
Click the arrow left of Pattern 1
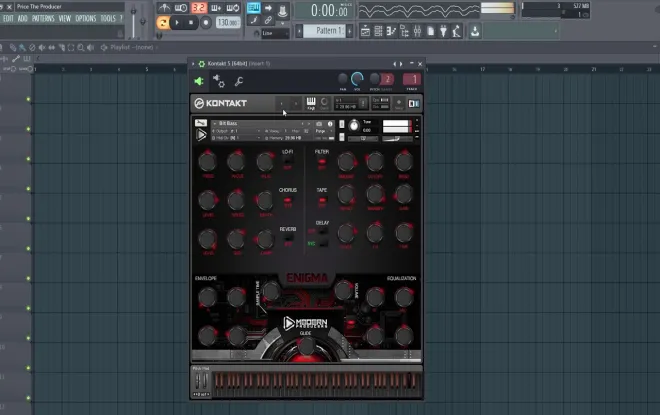coord(299,31)
